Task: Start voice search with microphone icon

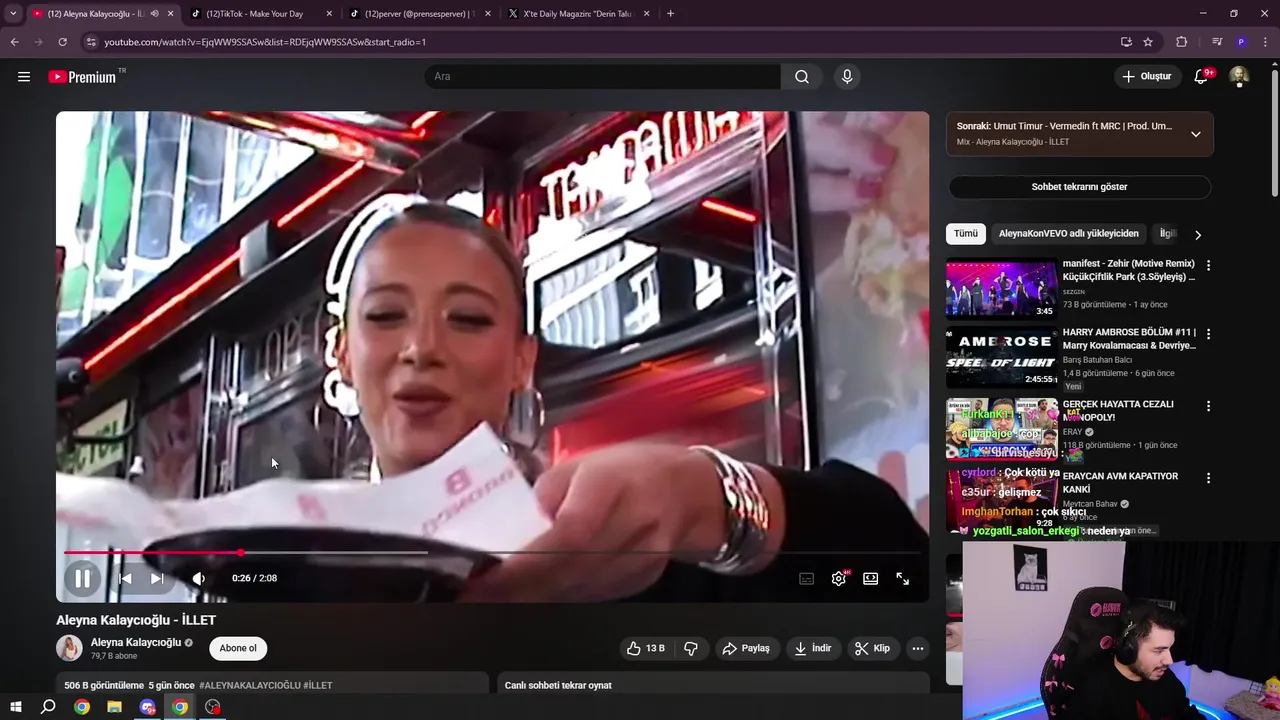Action: [847, 76]
